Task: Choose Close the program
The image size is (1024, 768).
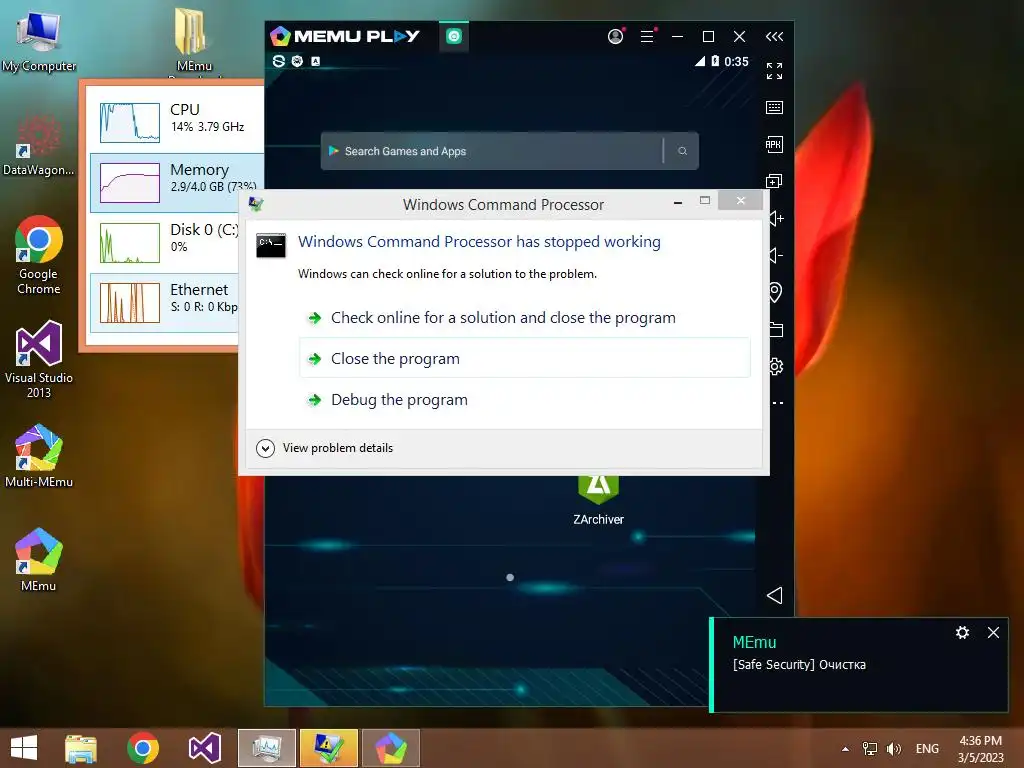Action: (x=524, y=358)
